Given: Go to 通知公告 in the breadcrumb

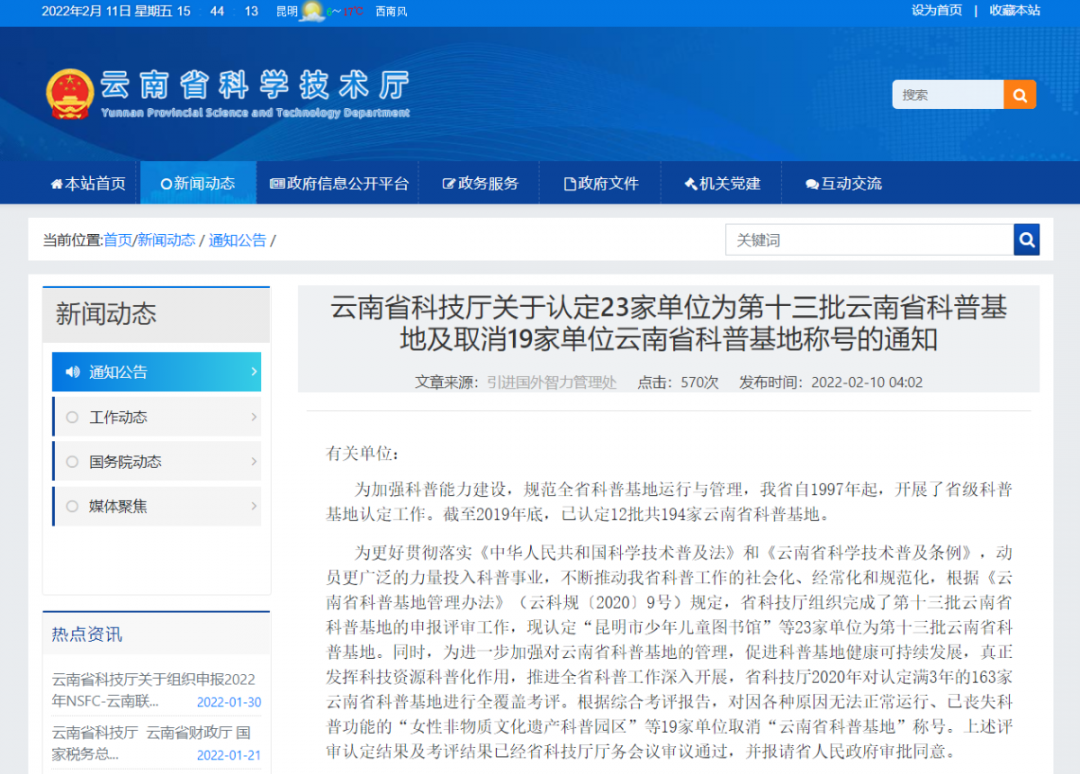Looking at the screenshot, I should (237, 240).
